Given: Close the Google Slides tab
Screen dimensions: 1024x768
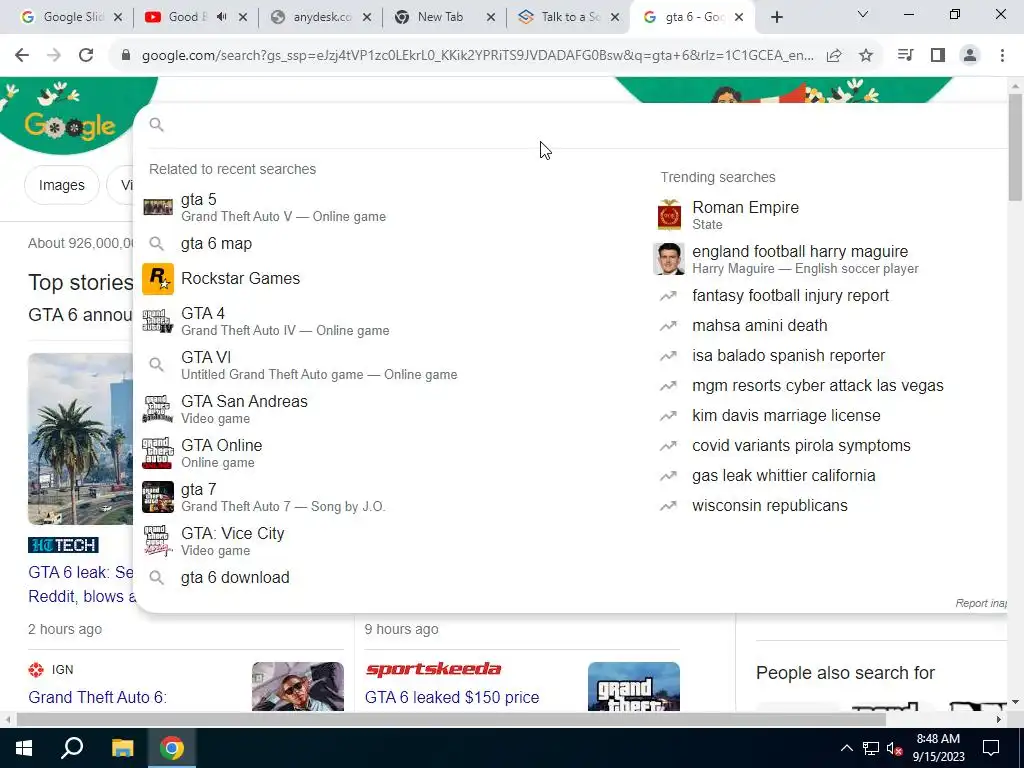Looking at the screenshot, I should 118,17.
